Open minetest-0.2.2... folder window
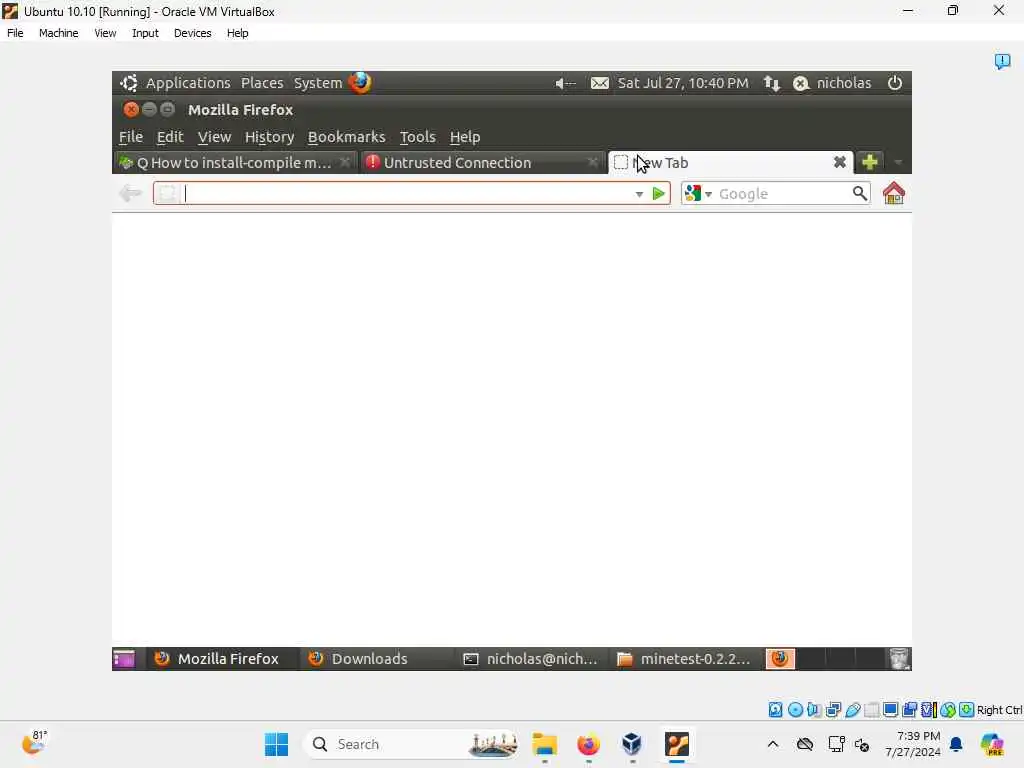Viewport: 1024px width, 768px height. (x=684, y=659)
